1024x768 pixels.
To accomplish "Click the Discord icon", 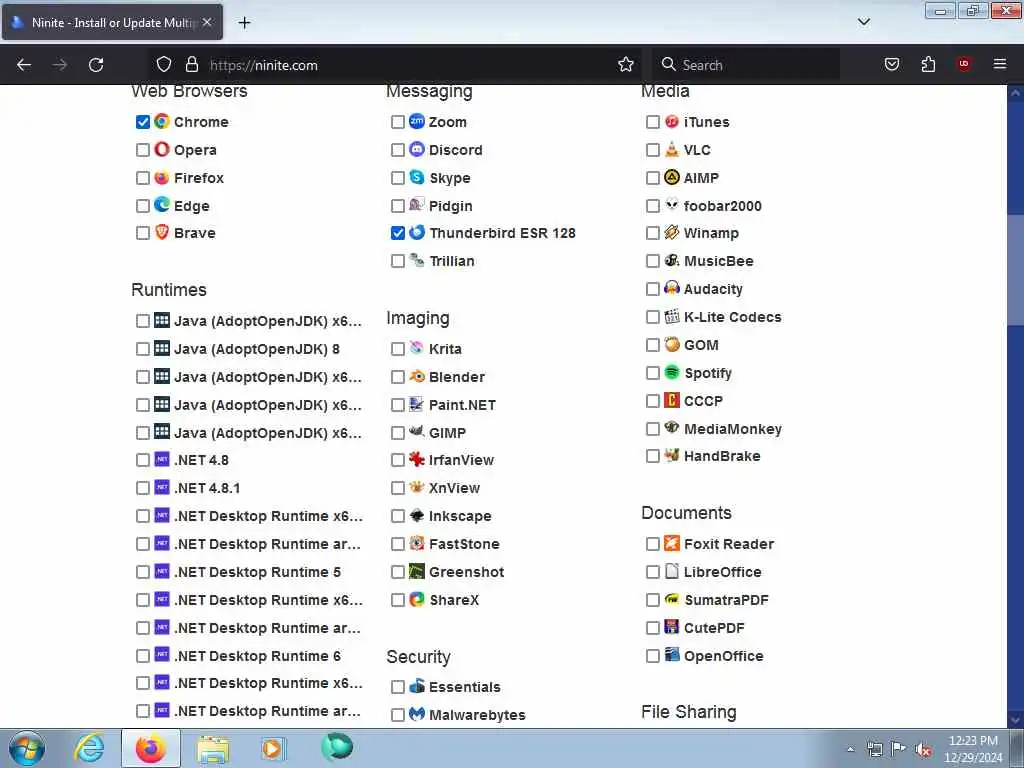I will pyautogui.click(x=417, y=150).
